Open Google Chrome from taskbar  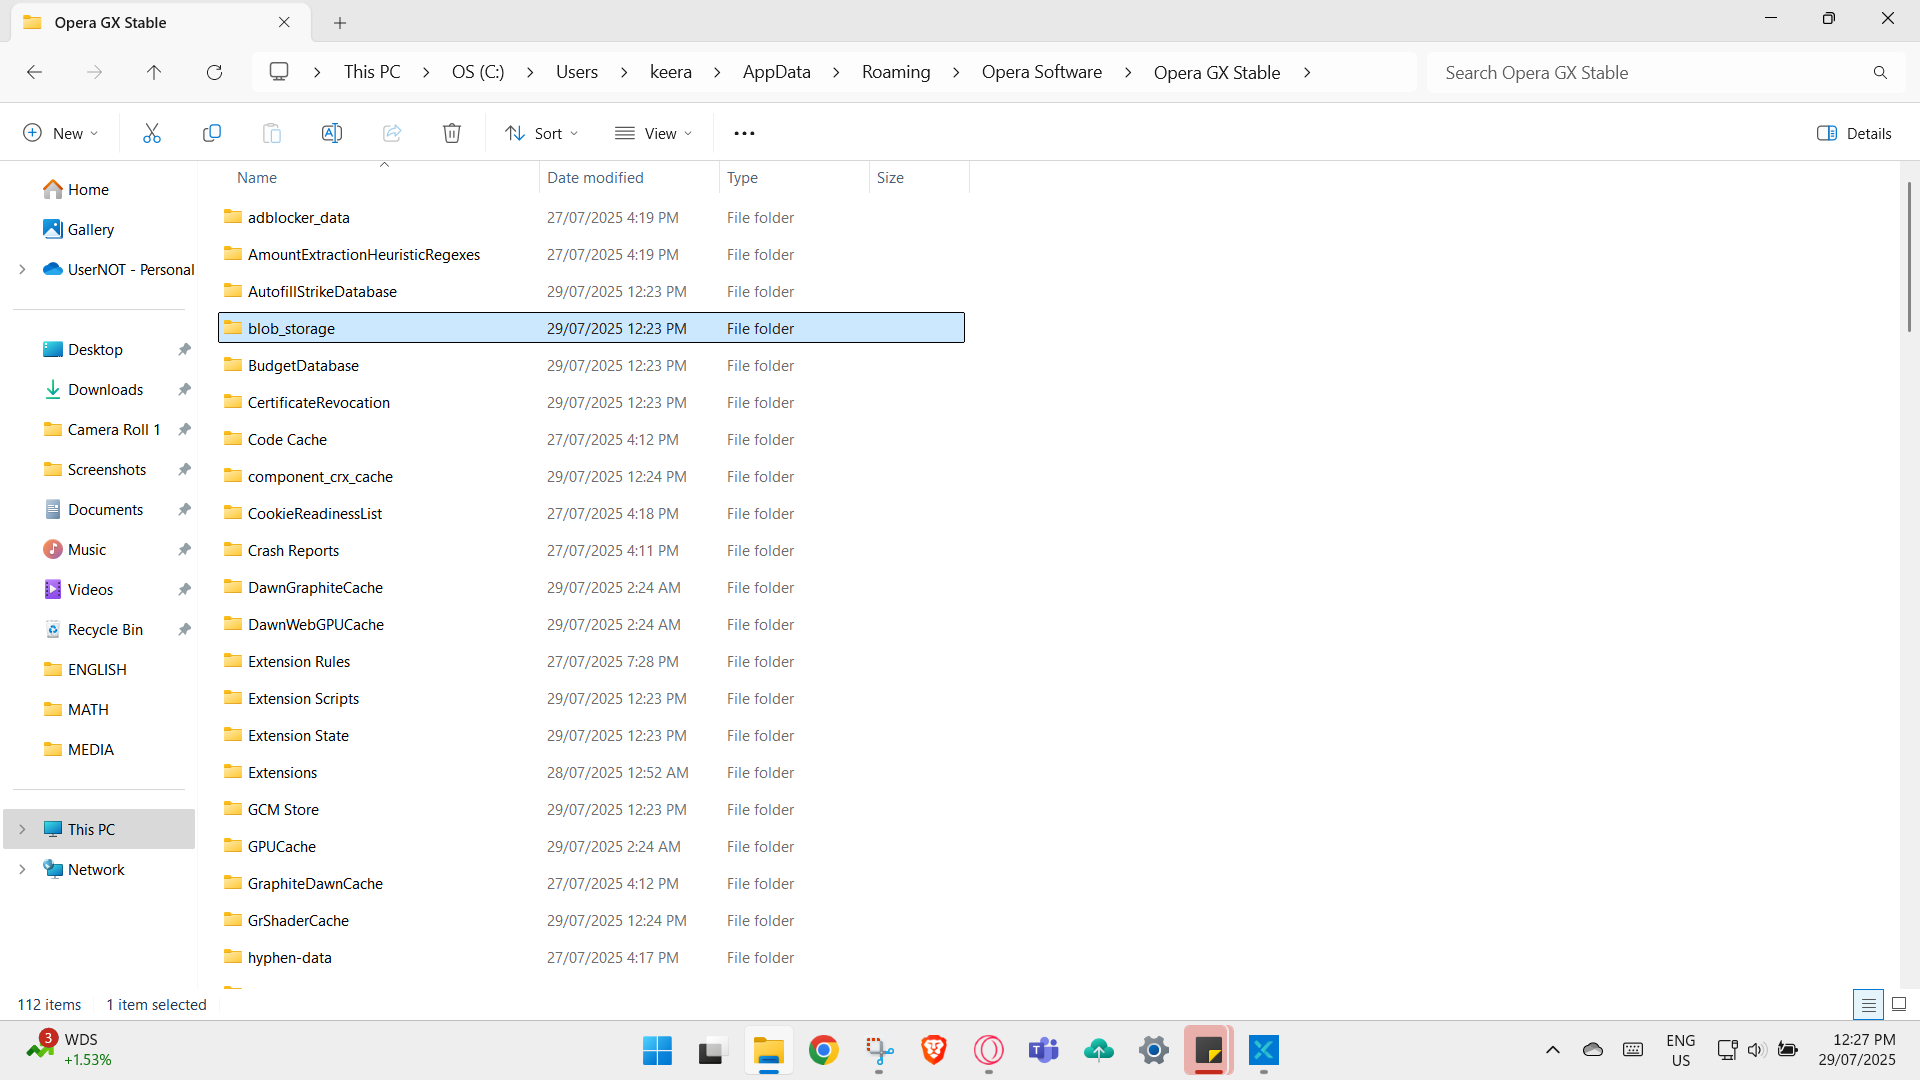pyautogui.click(x=823, y=1050)
